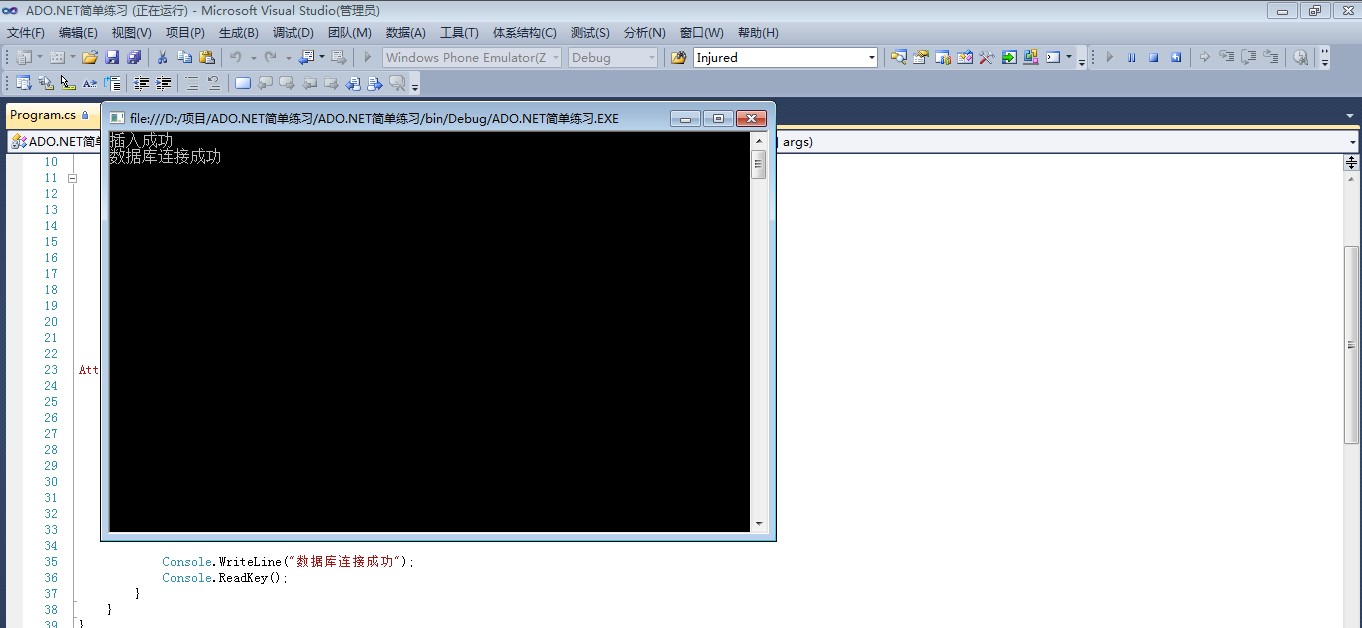The height and width of the screenshot is (628, 1362).
Task: Pause the running debug session
Action: click(x=1131, y=58)
